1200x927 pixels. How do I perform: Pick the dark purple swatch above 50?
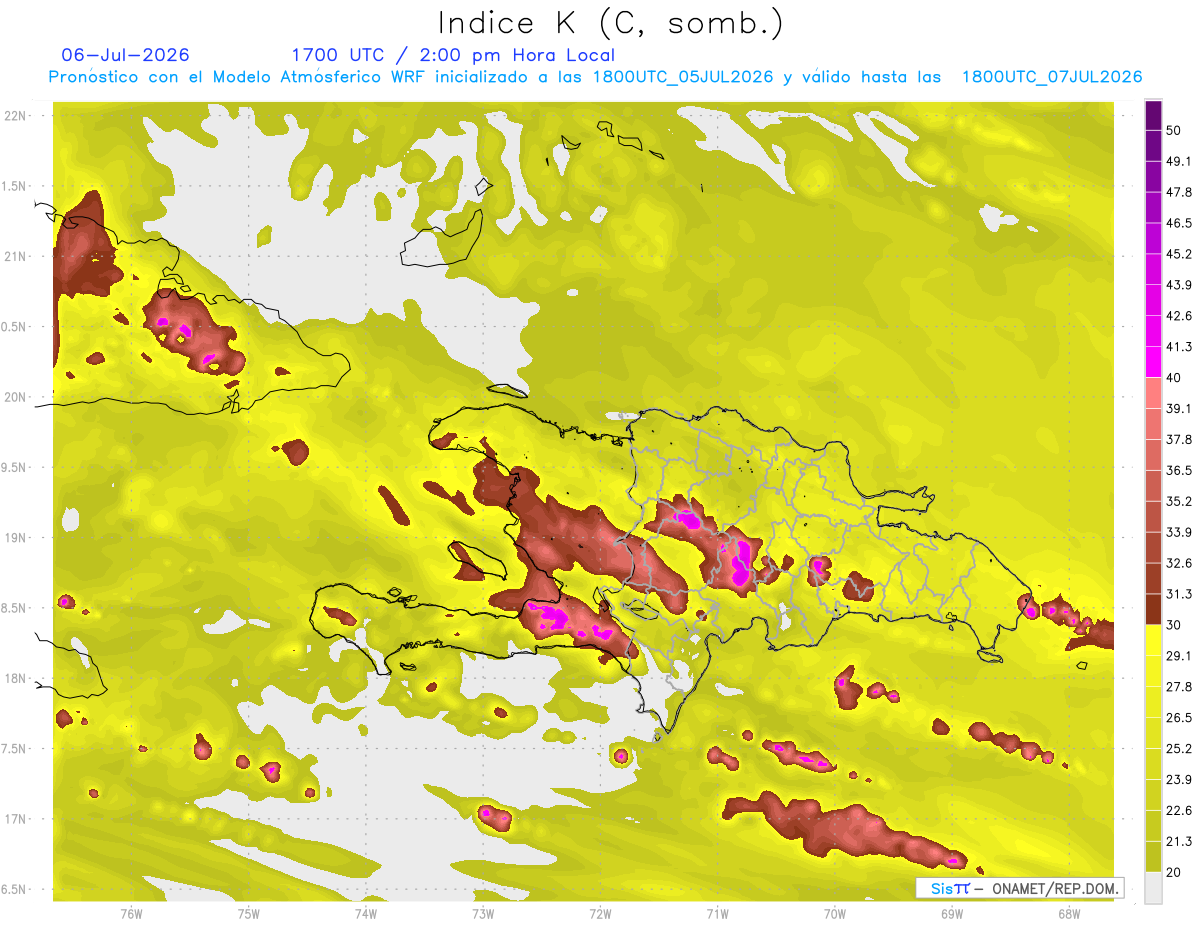pos(1153,115)
